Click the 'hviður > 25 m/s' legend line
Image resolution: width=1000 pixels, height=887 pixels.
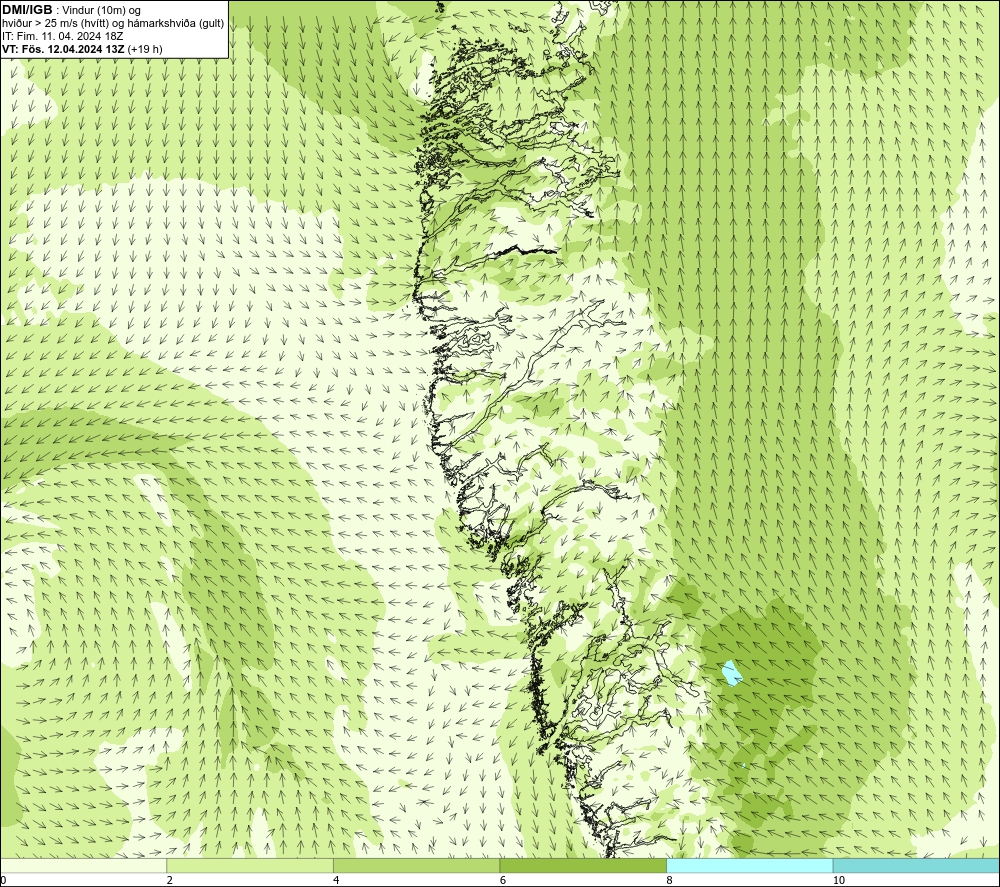[x=113, y=24]
